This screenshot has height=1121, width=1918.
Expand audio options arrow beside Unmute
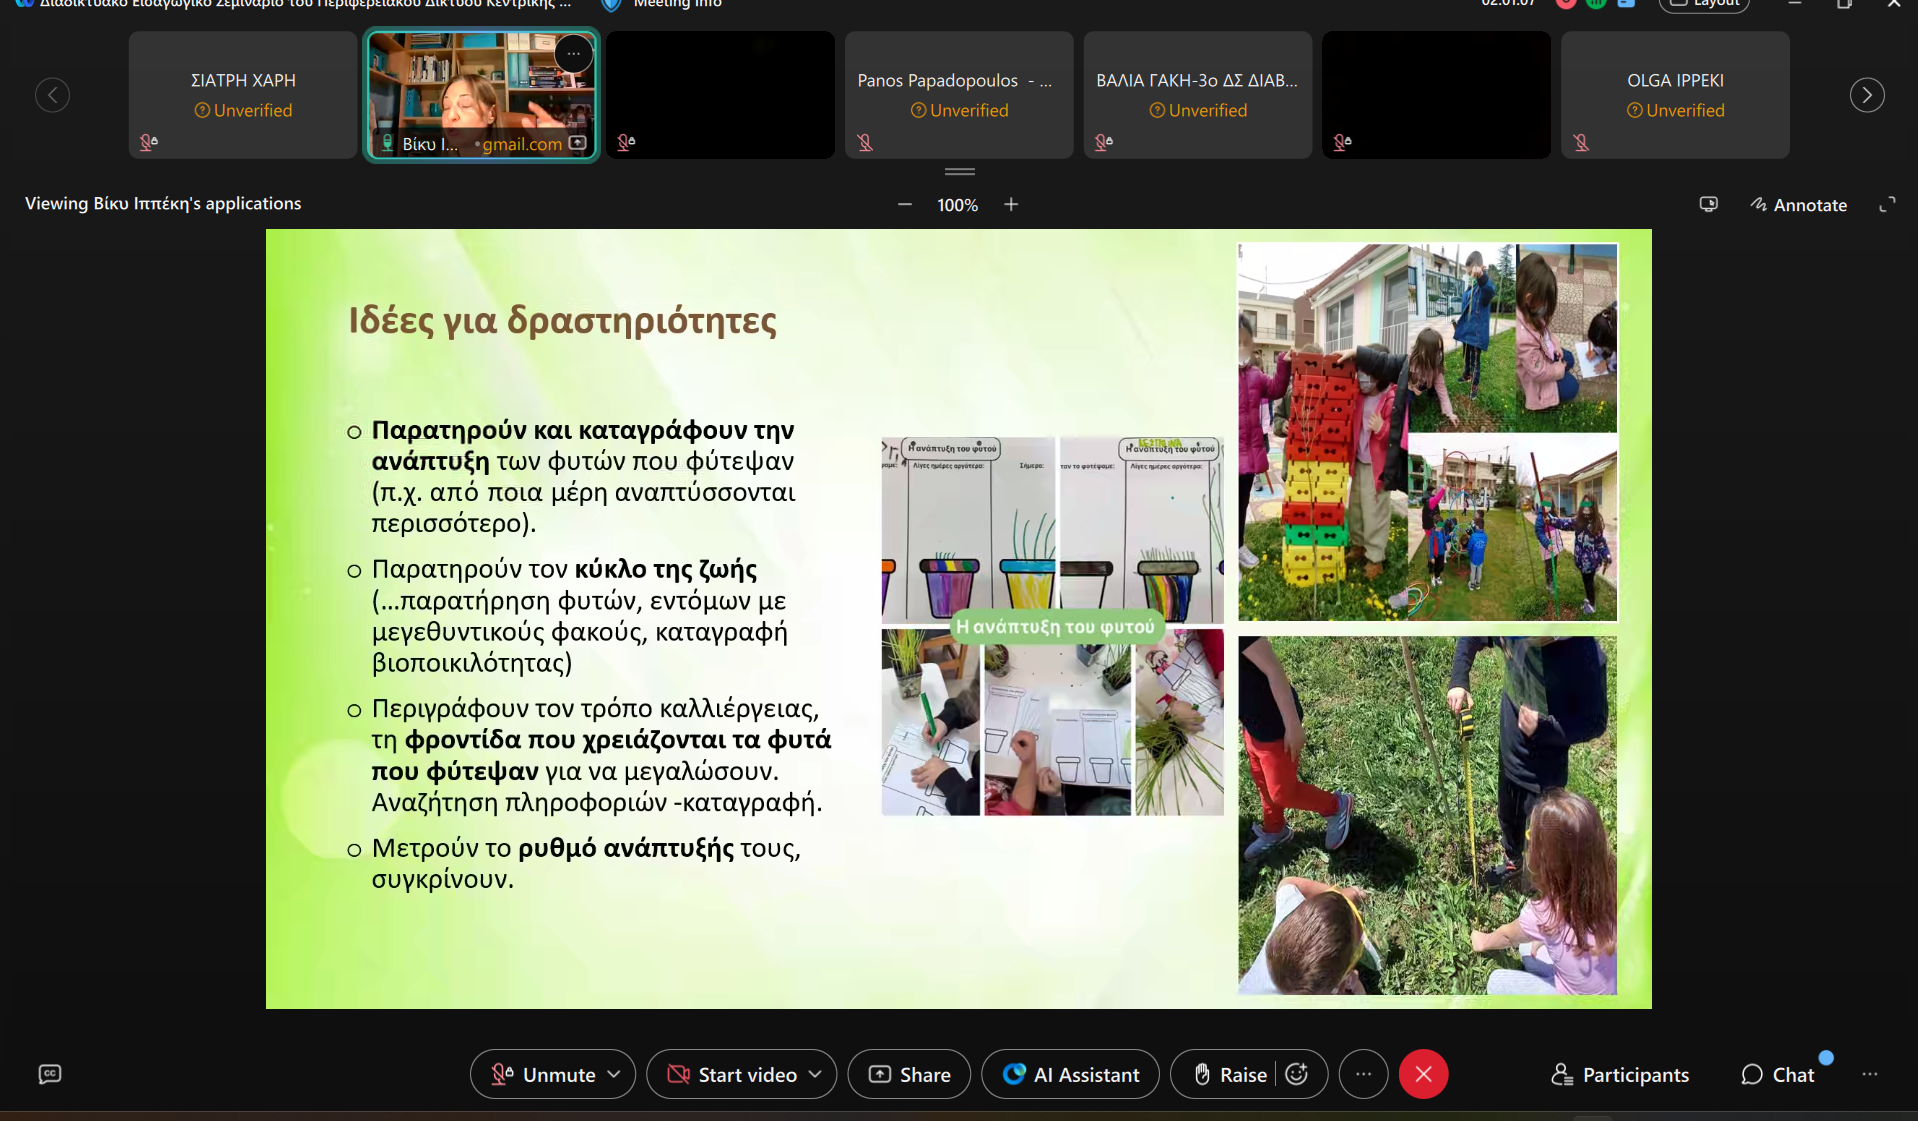click(614, 1074)
